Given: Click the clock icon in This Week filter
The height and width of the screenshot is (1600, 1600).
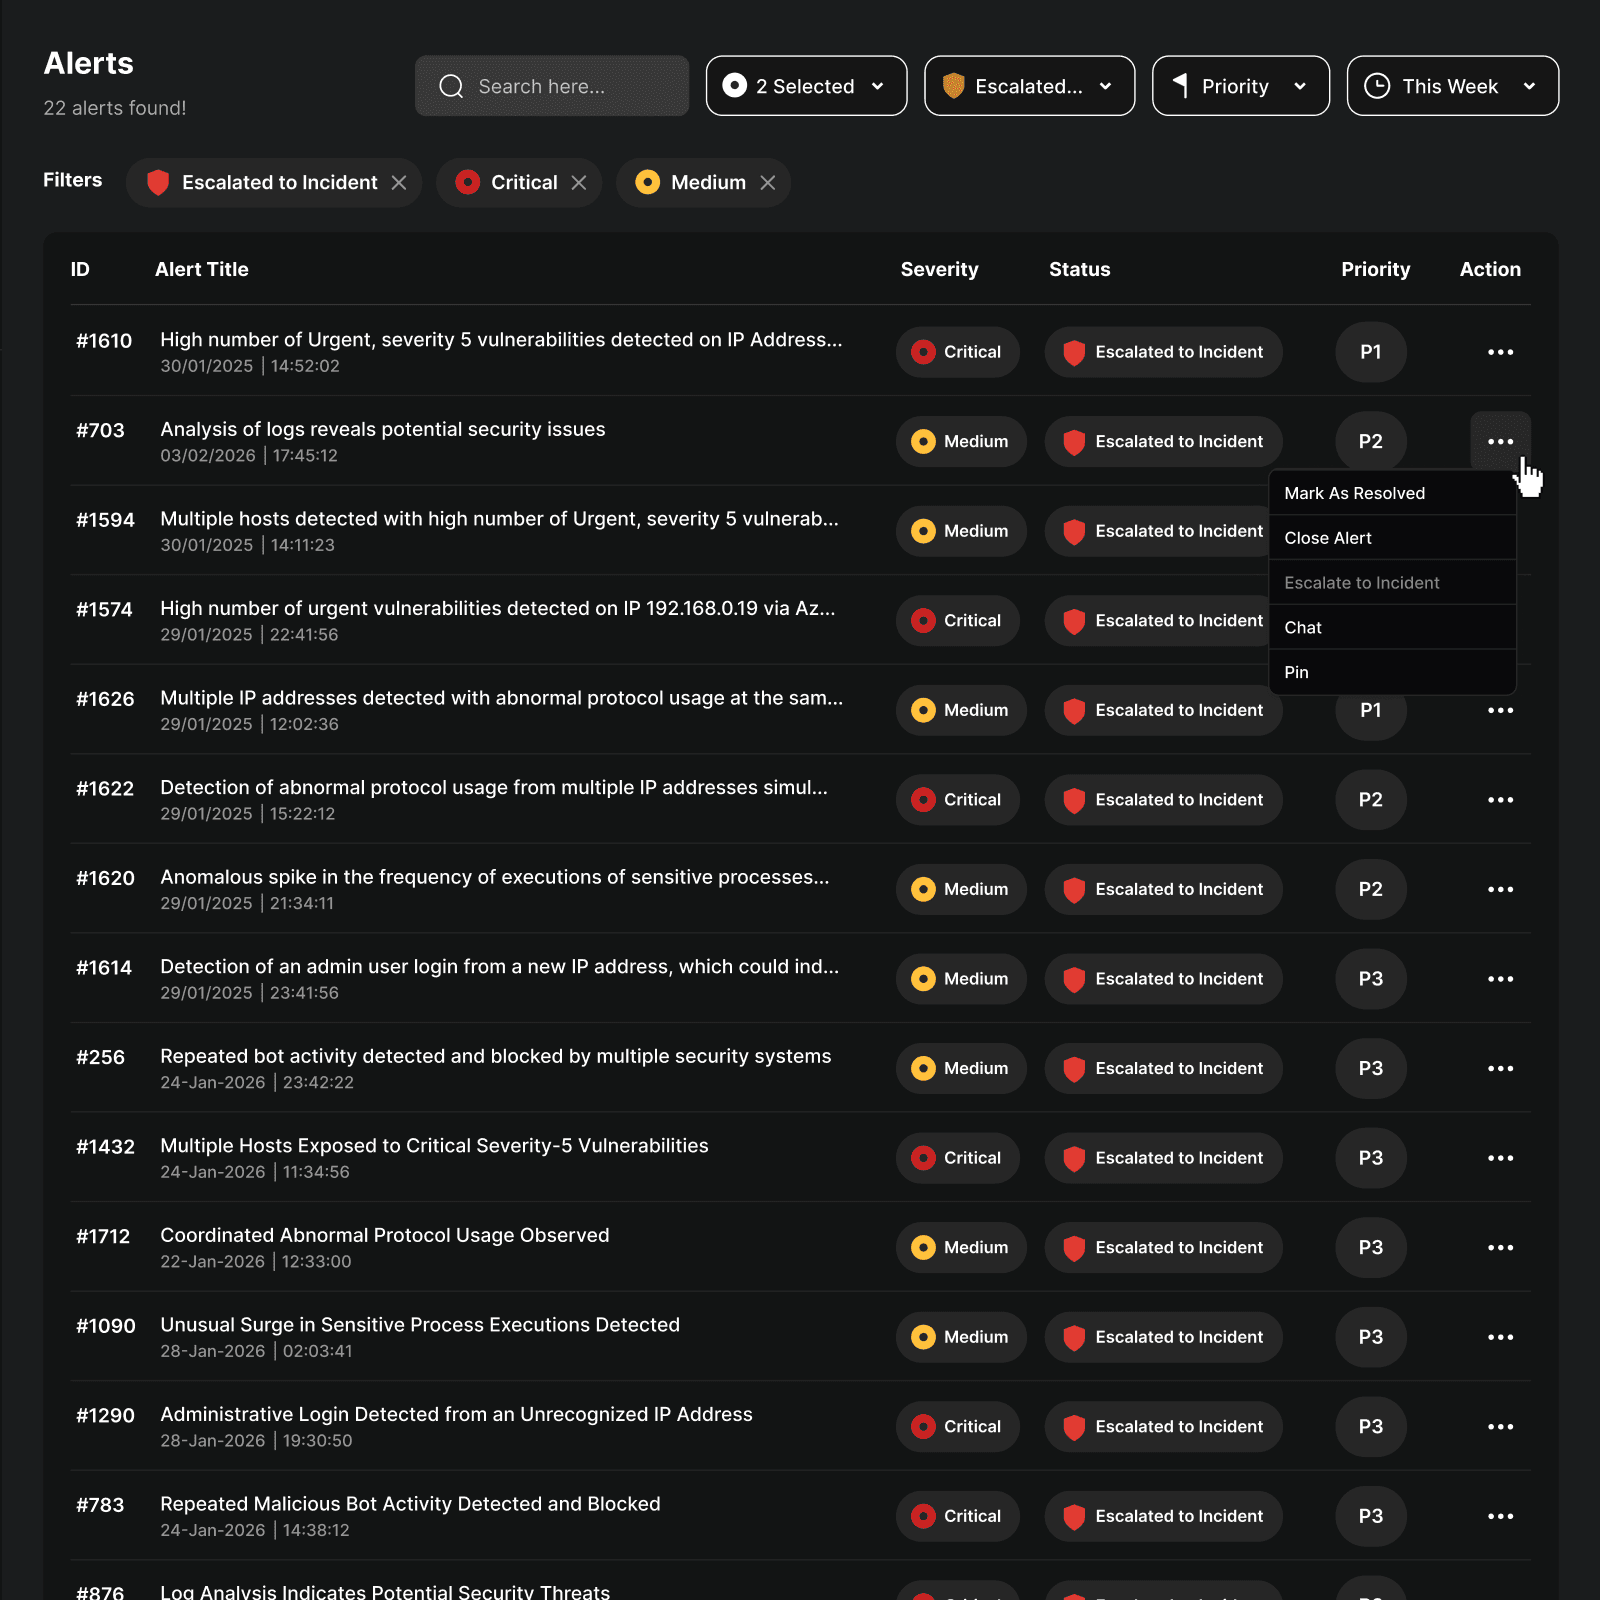Looking at the screenshot, I should tap(1378, 86).
